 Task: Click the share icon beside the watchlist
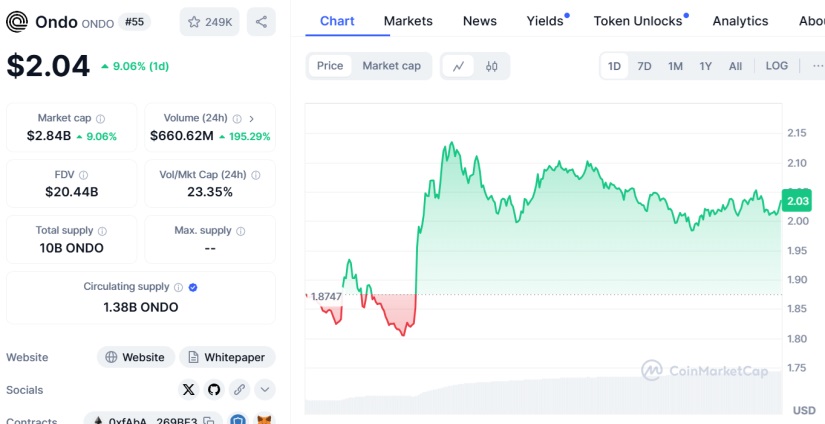click(x=260, y=22)
